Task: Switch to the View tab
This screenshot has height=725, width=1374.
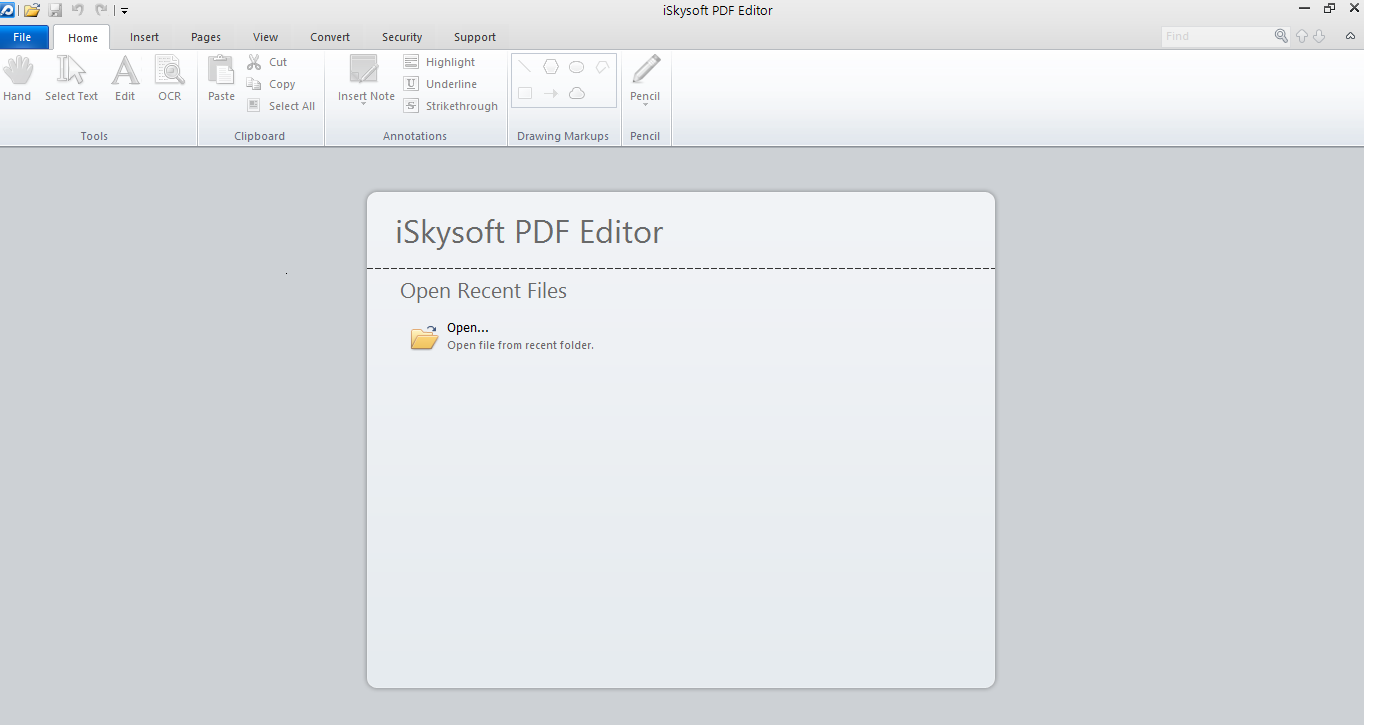Action: [x=266, y=37]
